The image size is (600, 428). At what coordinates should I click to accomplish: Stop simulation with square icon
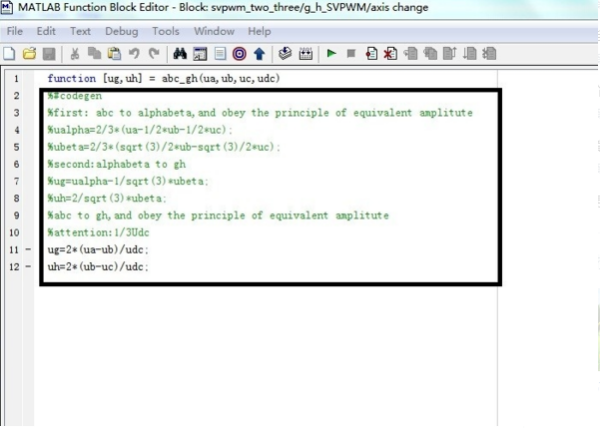click(x=351, y=54)
